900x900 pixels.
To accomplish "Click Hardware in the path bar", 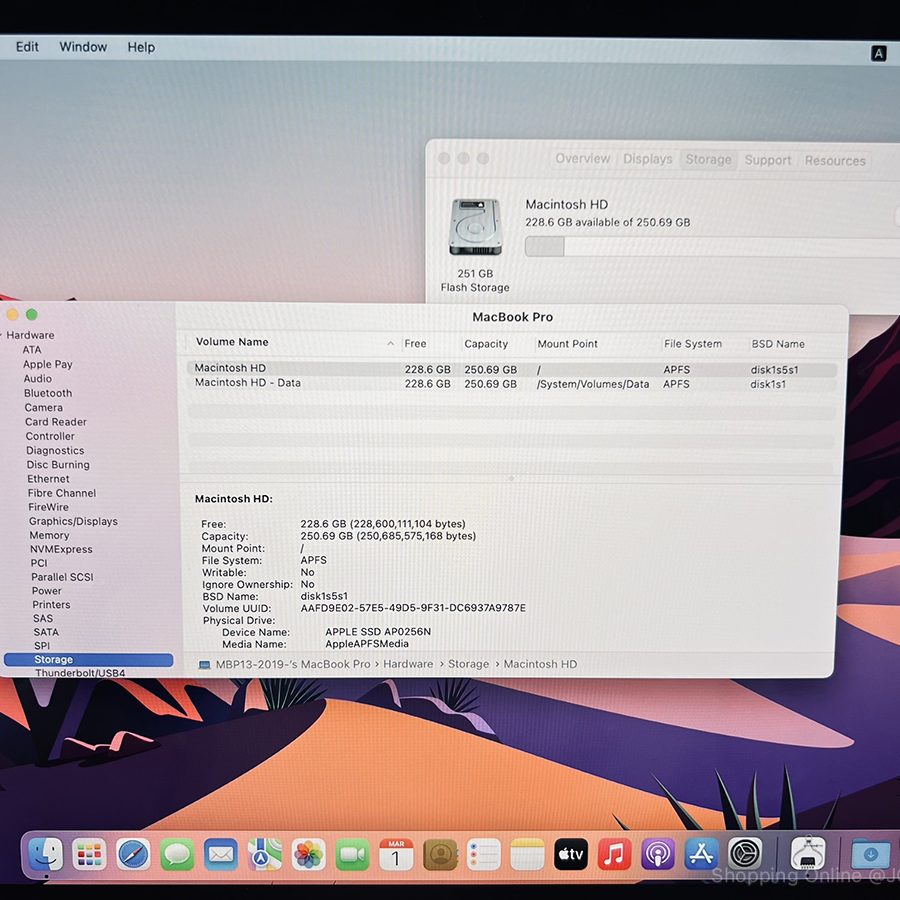I will click(x=408, y=664).
